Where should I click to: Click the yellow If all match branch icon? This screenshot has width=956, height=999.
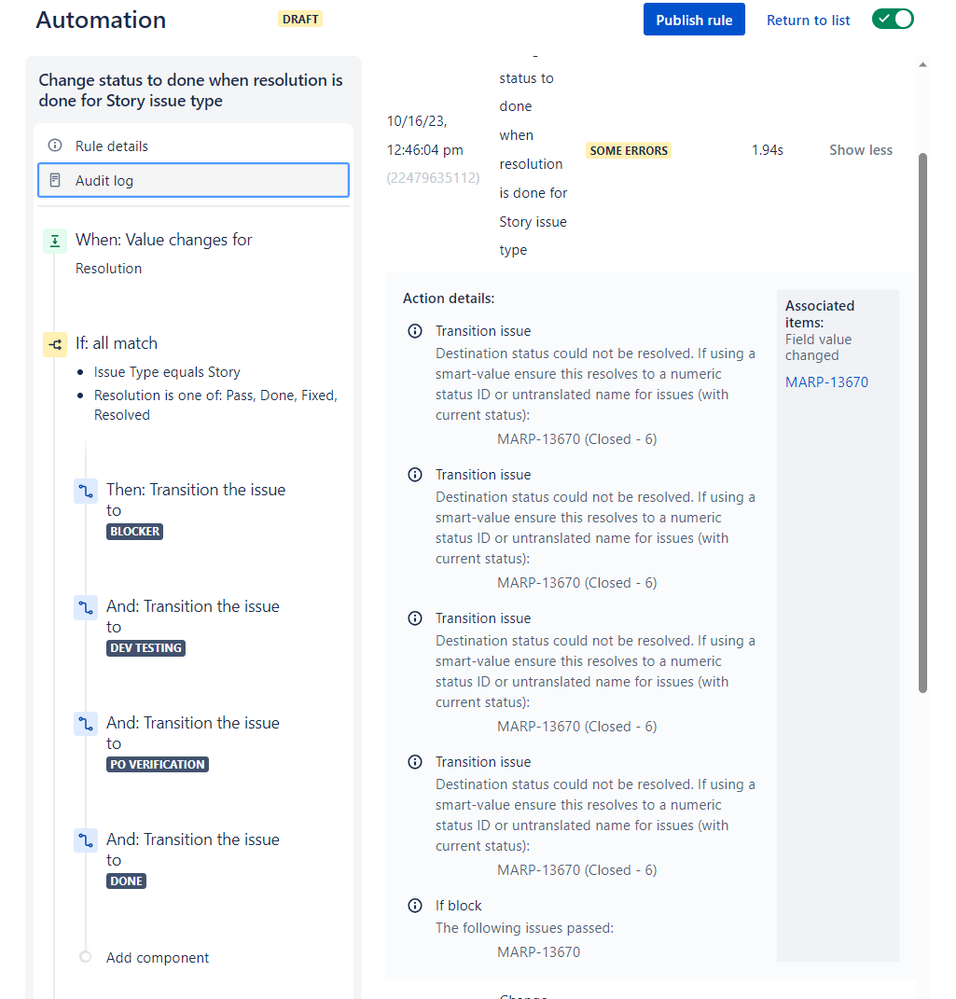pos(55,343)
